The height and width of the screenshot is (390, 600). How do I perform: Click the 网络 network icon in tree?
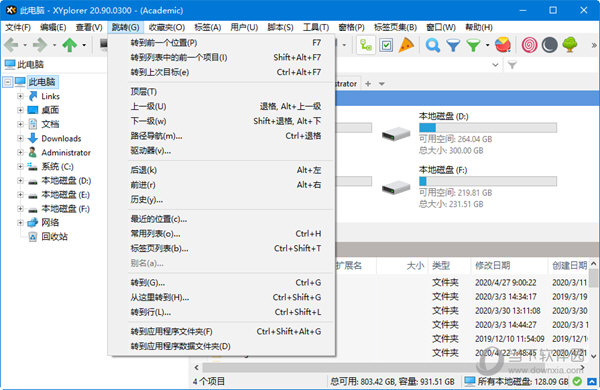tap(33, 223)
